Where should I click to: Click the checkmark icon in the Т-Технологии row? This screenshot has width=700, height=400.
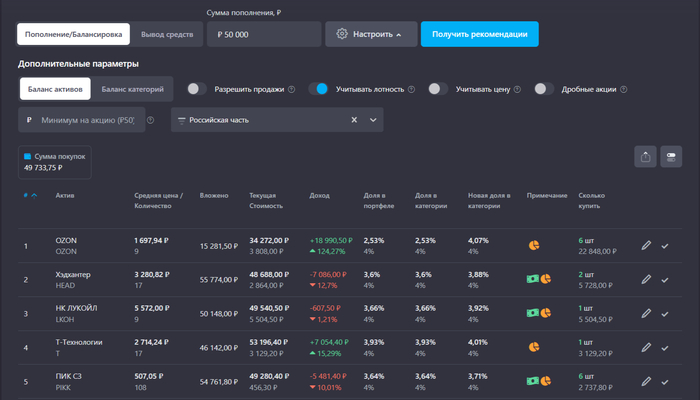click(665, 348)
